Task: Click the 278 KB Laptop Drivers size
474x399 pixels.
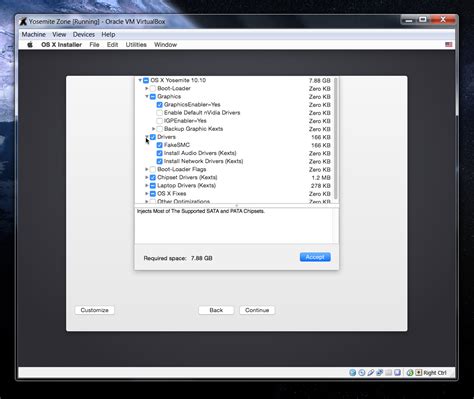Action: 321,186
